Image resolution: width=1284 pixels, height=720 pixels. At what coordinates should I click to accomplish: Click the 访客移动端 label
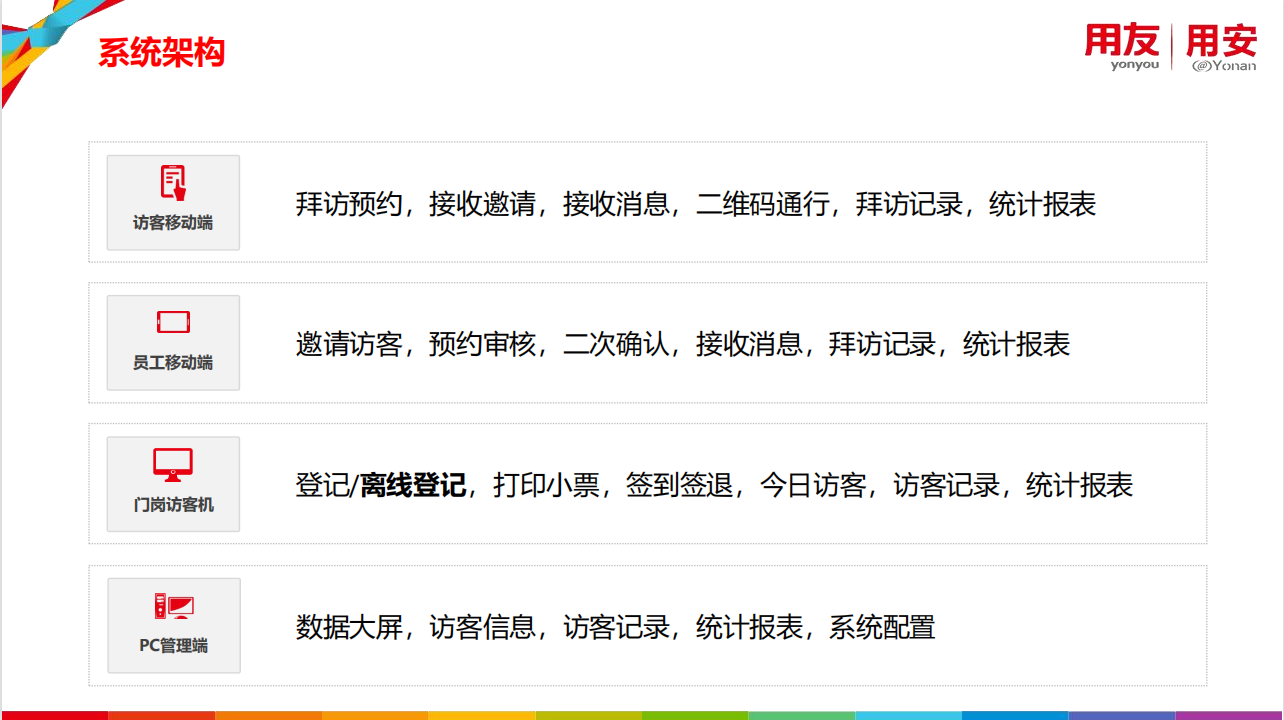point(173,223)
